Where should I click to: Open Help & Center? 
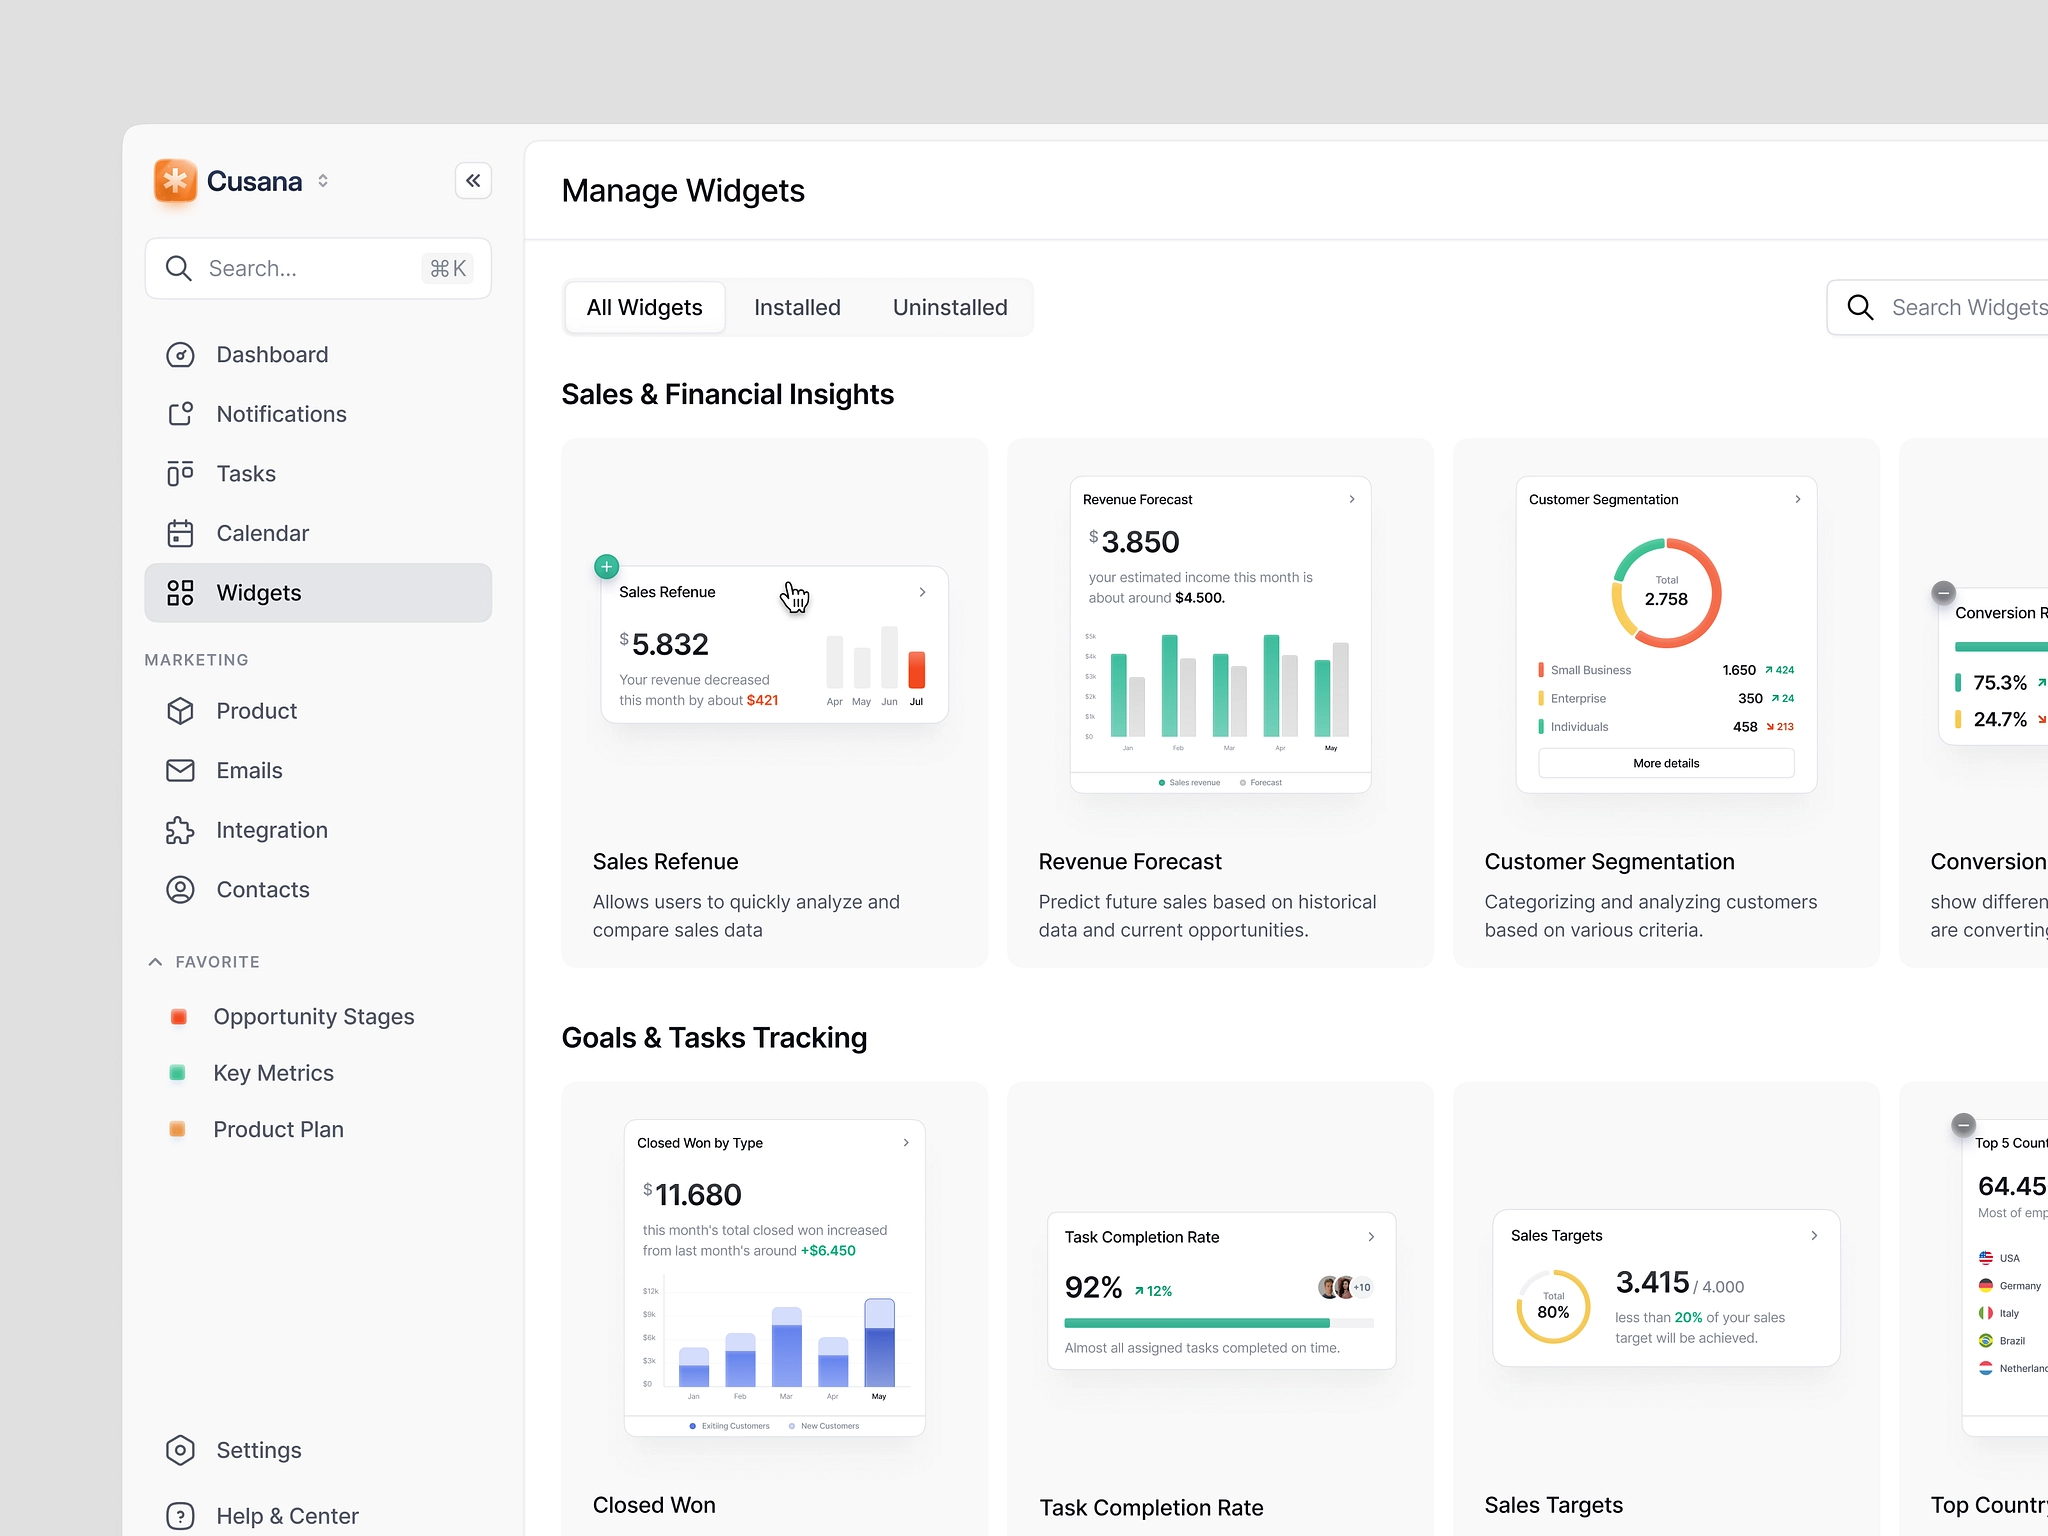tap(286, 1515)
